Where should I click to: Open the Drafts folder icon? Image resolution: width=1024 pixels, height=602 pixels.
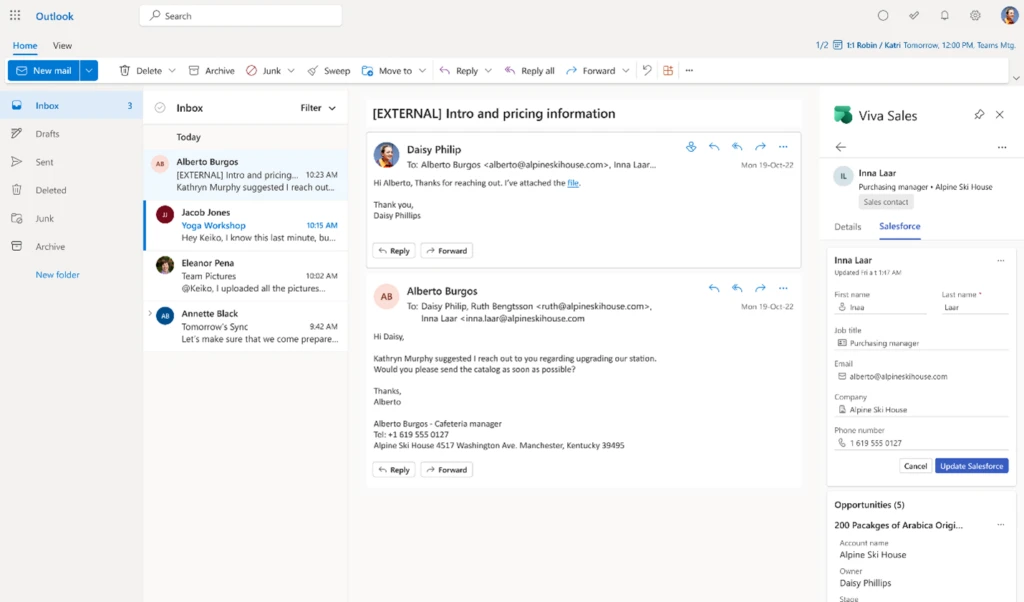[18, 134]
